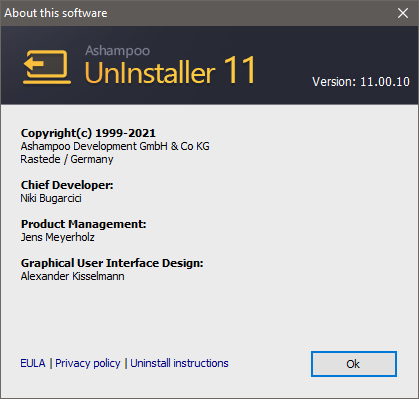Screen dimensions: 419x399
Task: Close the About this software dialog
Action: coord(403,13)
